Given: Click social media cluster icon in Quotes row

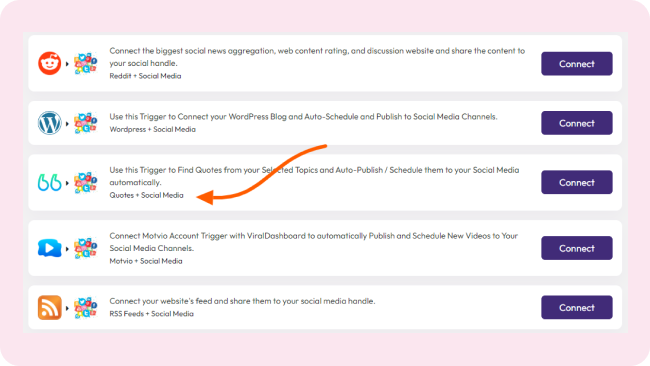Looking at the screenshot, I should (x=85, y=182).
